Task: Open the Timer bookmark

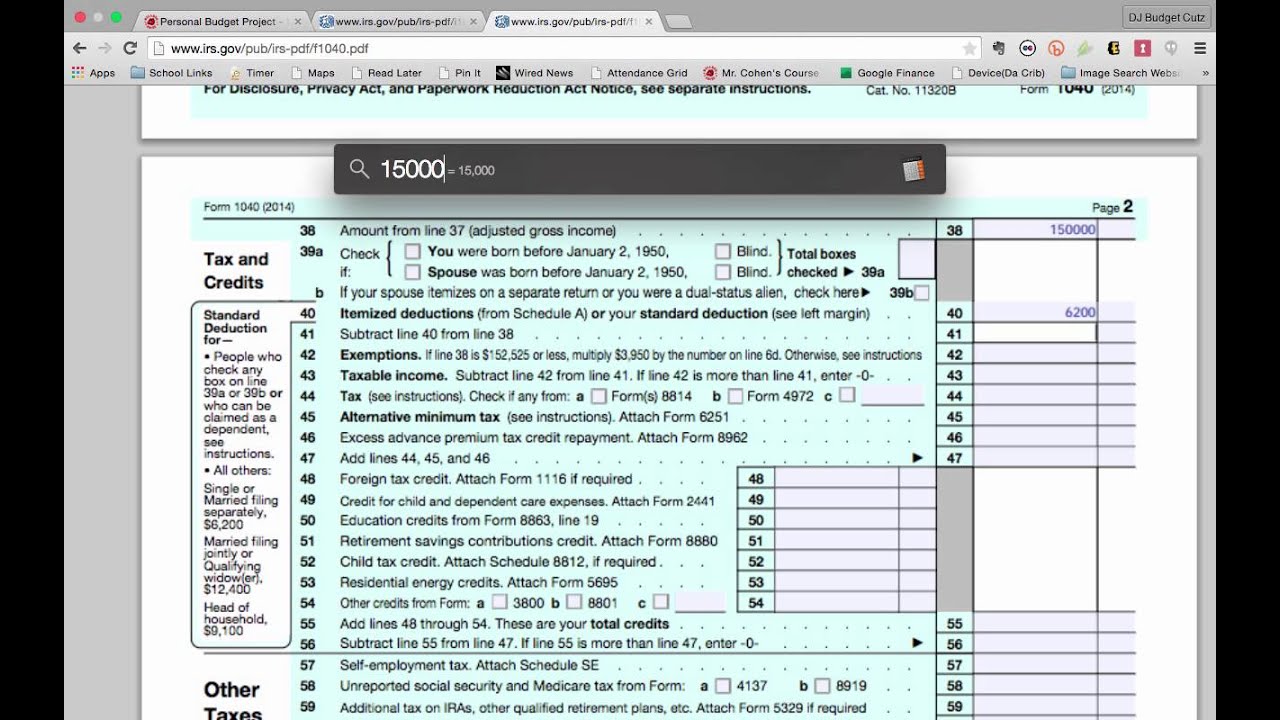Action: pos(251,73)
